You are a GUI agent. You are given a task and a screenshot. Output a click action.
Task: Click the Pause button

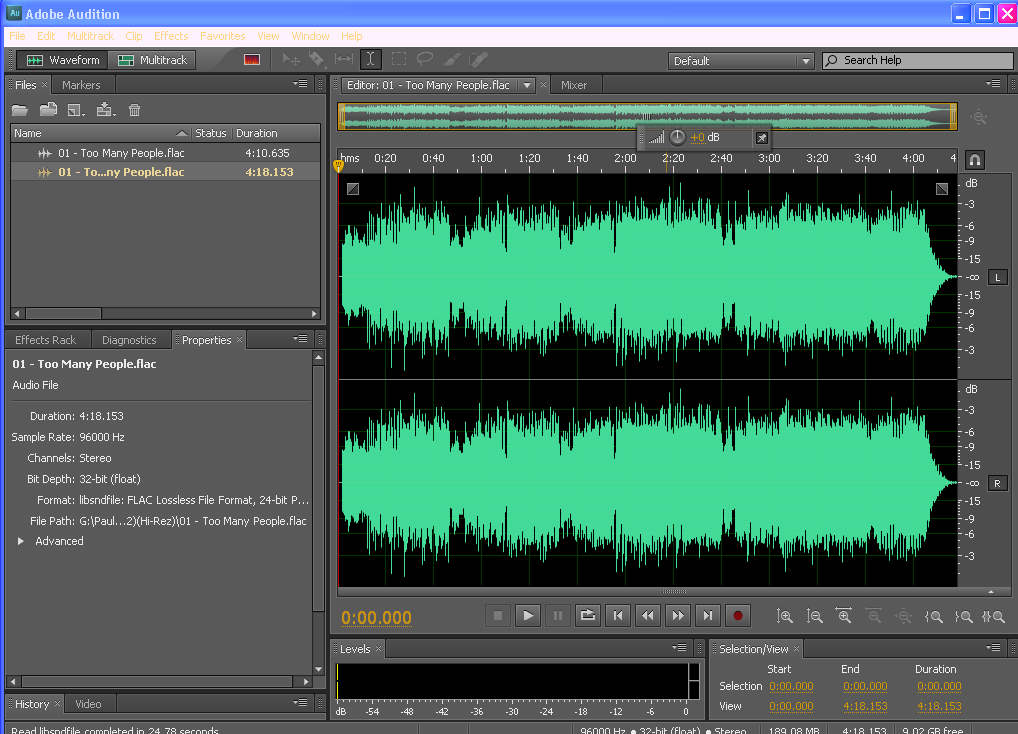tap(558, 616)
